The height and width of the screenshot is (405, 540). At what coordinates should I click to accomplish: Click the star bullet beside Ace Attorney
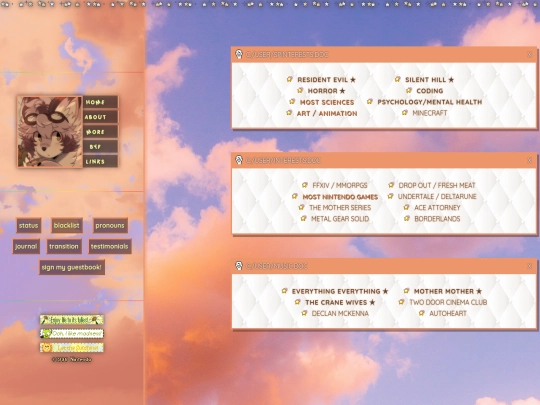pos(406,207)
